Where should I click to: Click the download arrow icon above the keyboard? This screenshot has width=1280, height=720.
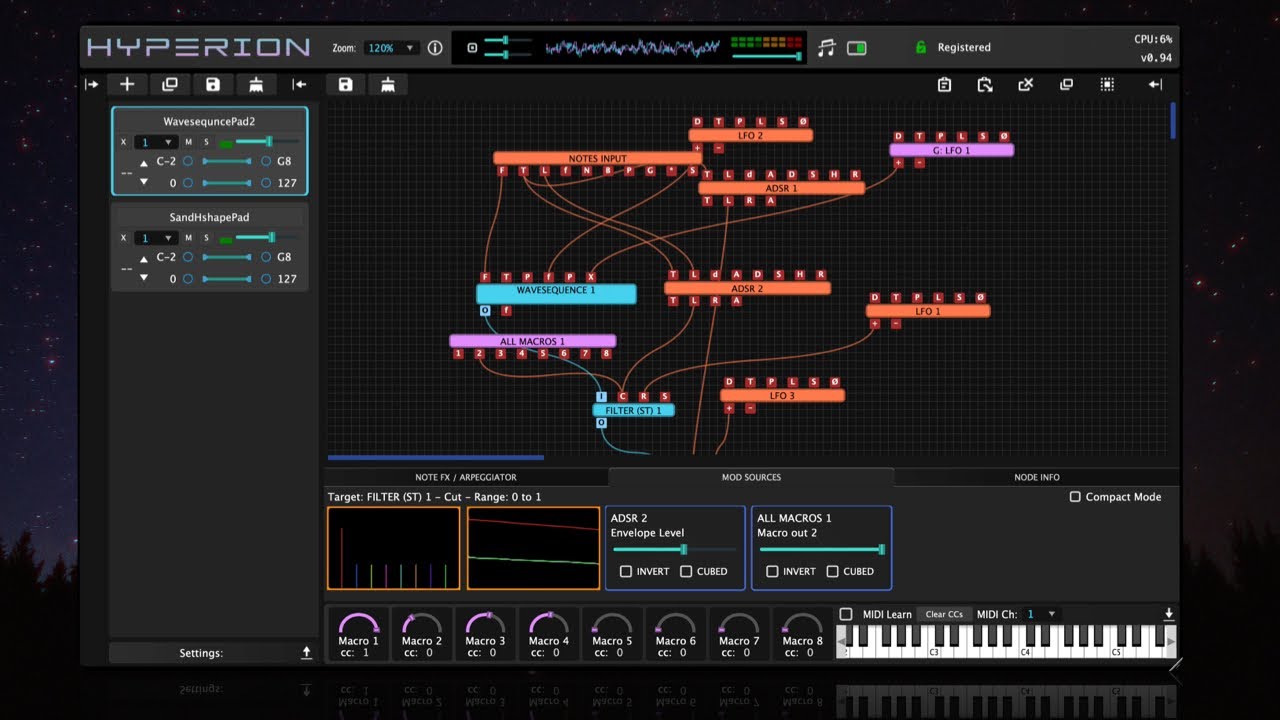tap(1169, 614)
